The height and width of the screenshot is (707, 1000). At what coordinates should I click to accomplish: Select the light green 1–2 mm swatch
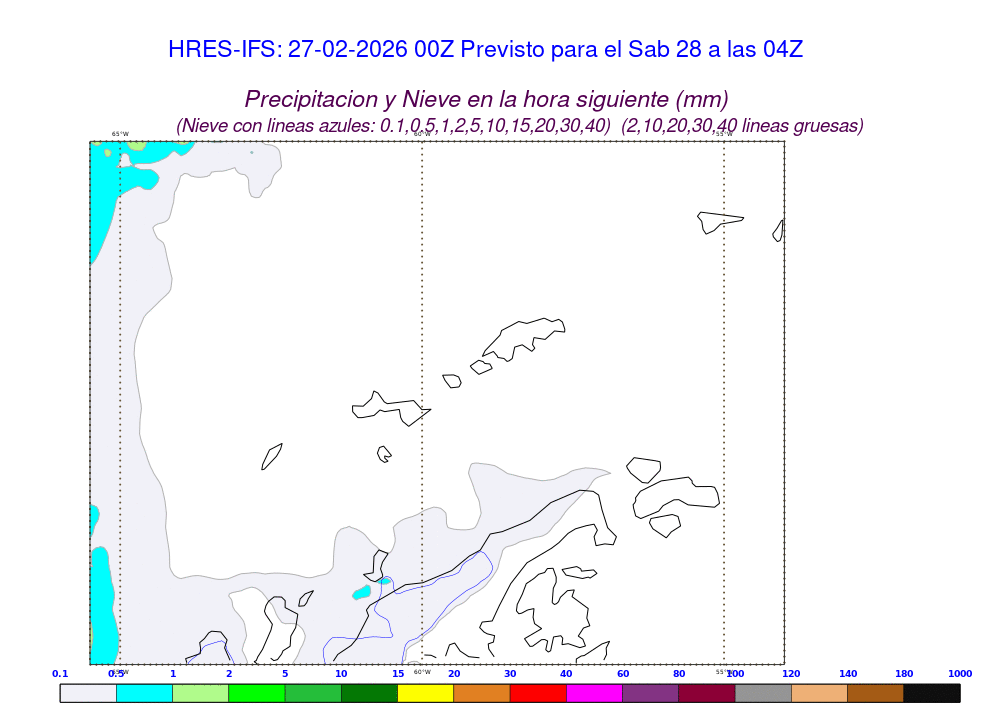200,693
